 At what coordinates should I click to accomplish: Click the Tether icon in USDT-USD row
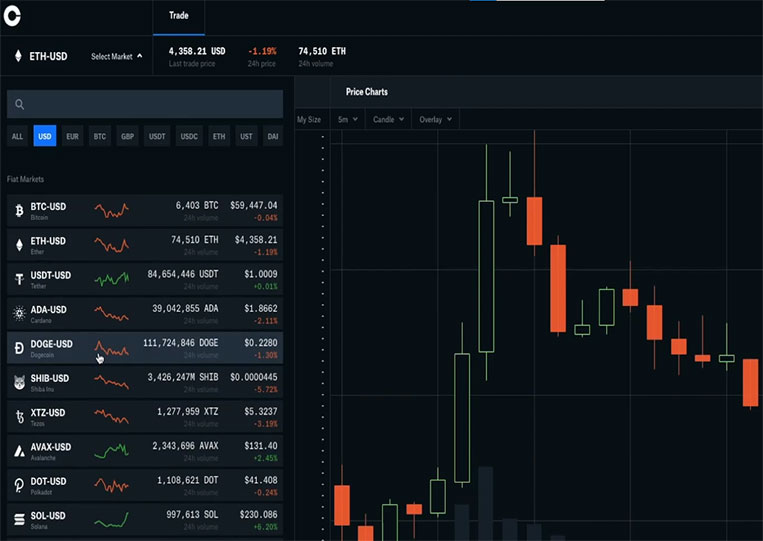19,279
